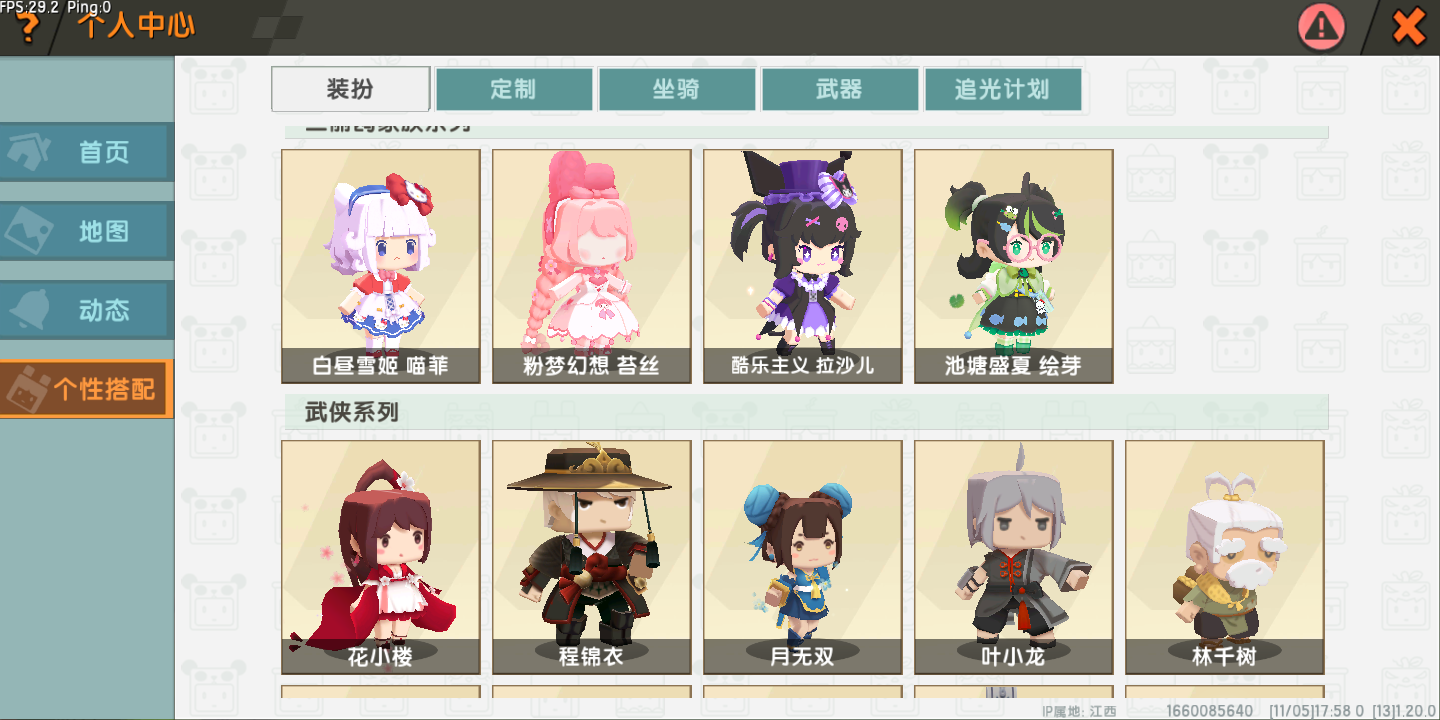Choose the 月无双 skin card

(x=803, y=557)
